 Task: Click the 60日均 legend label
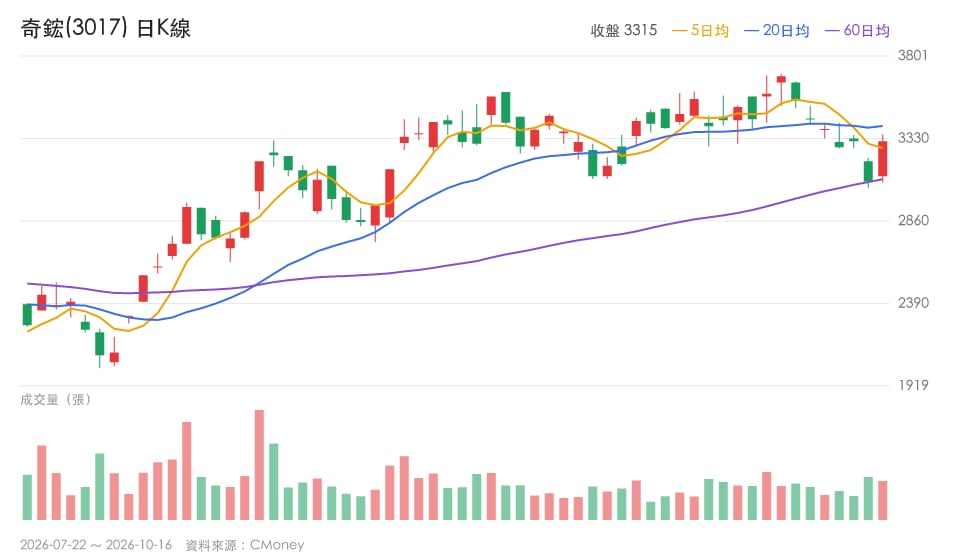click(x=866, y=31)
